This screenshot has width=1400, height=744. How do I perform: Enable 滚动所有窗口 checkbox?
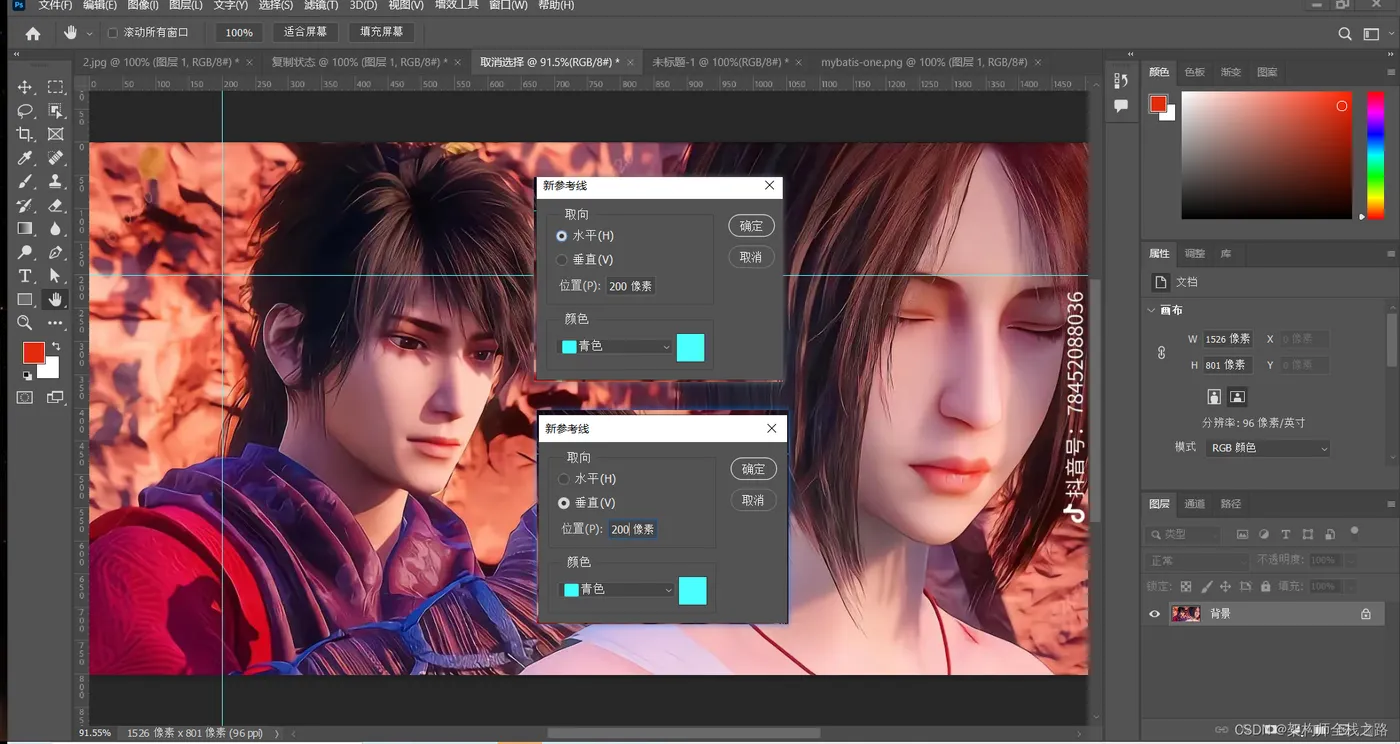point(112,33)
